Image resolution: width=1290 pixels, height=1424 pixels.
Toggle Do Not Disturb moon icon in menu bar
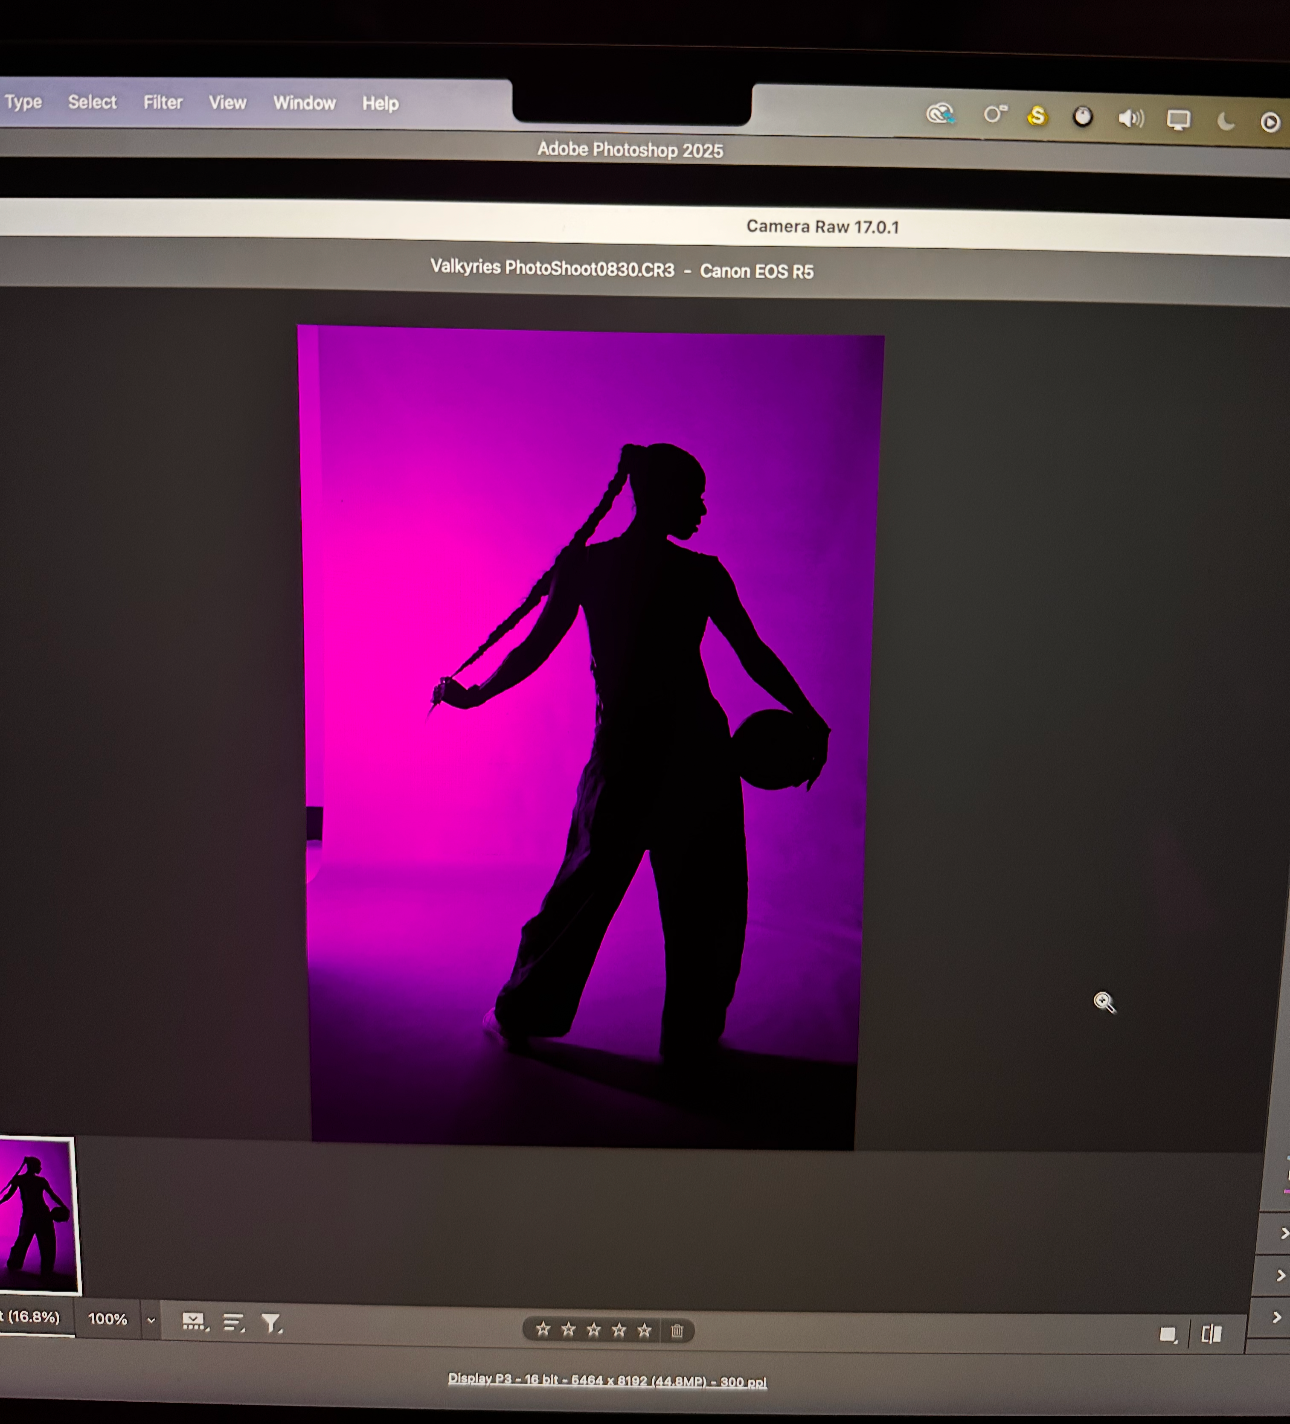(x=1227, y=120)
